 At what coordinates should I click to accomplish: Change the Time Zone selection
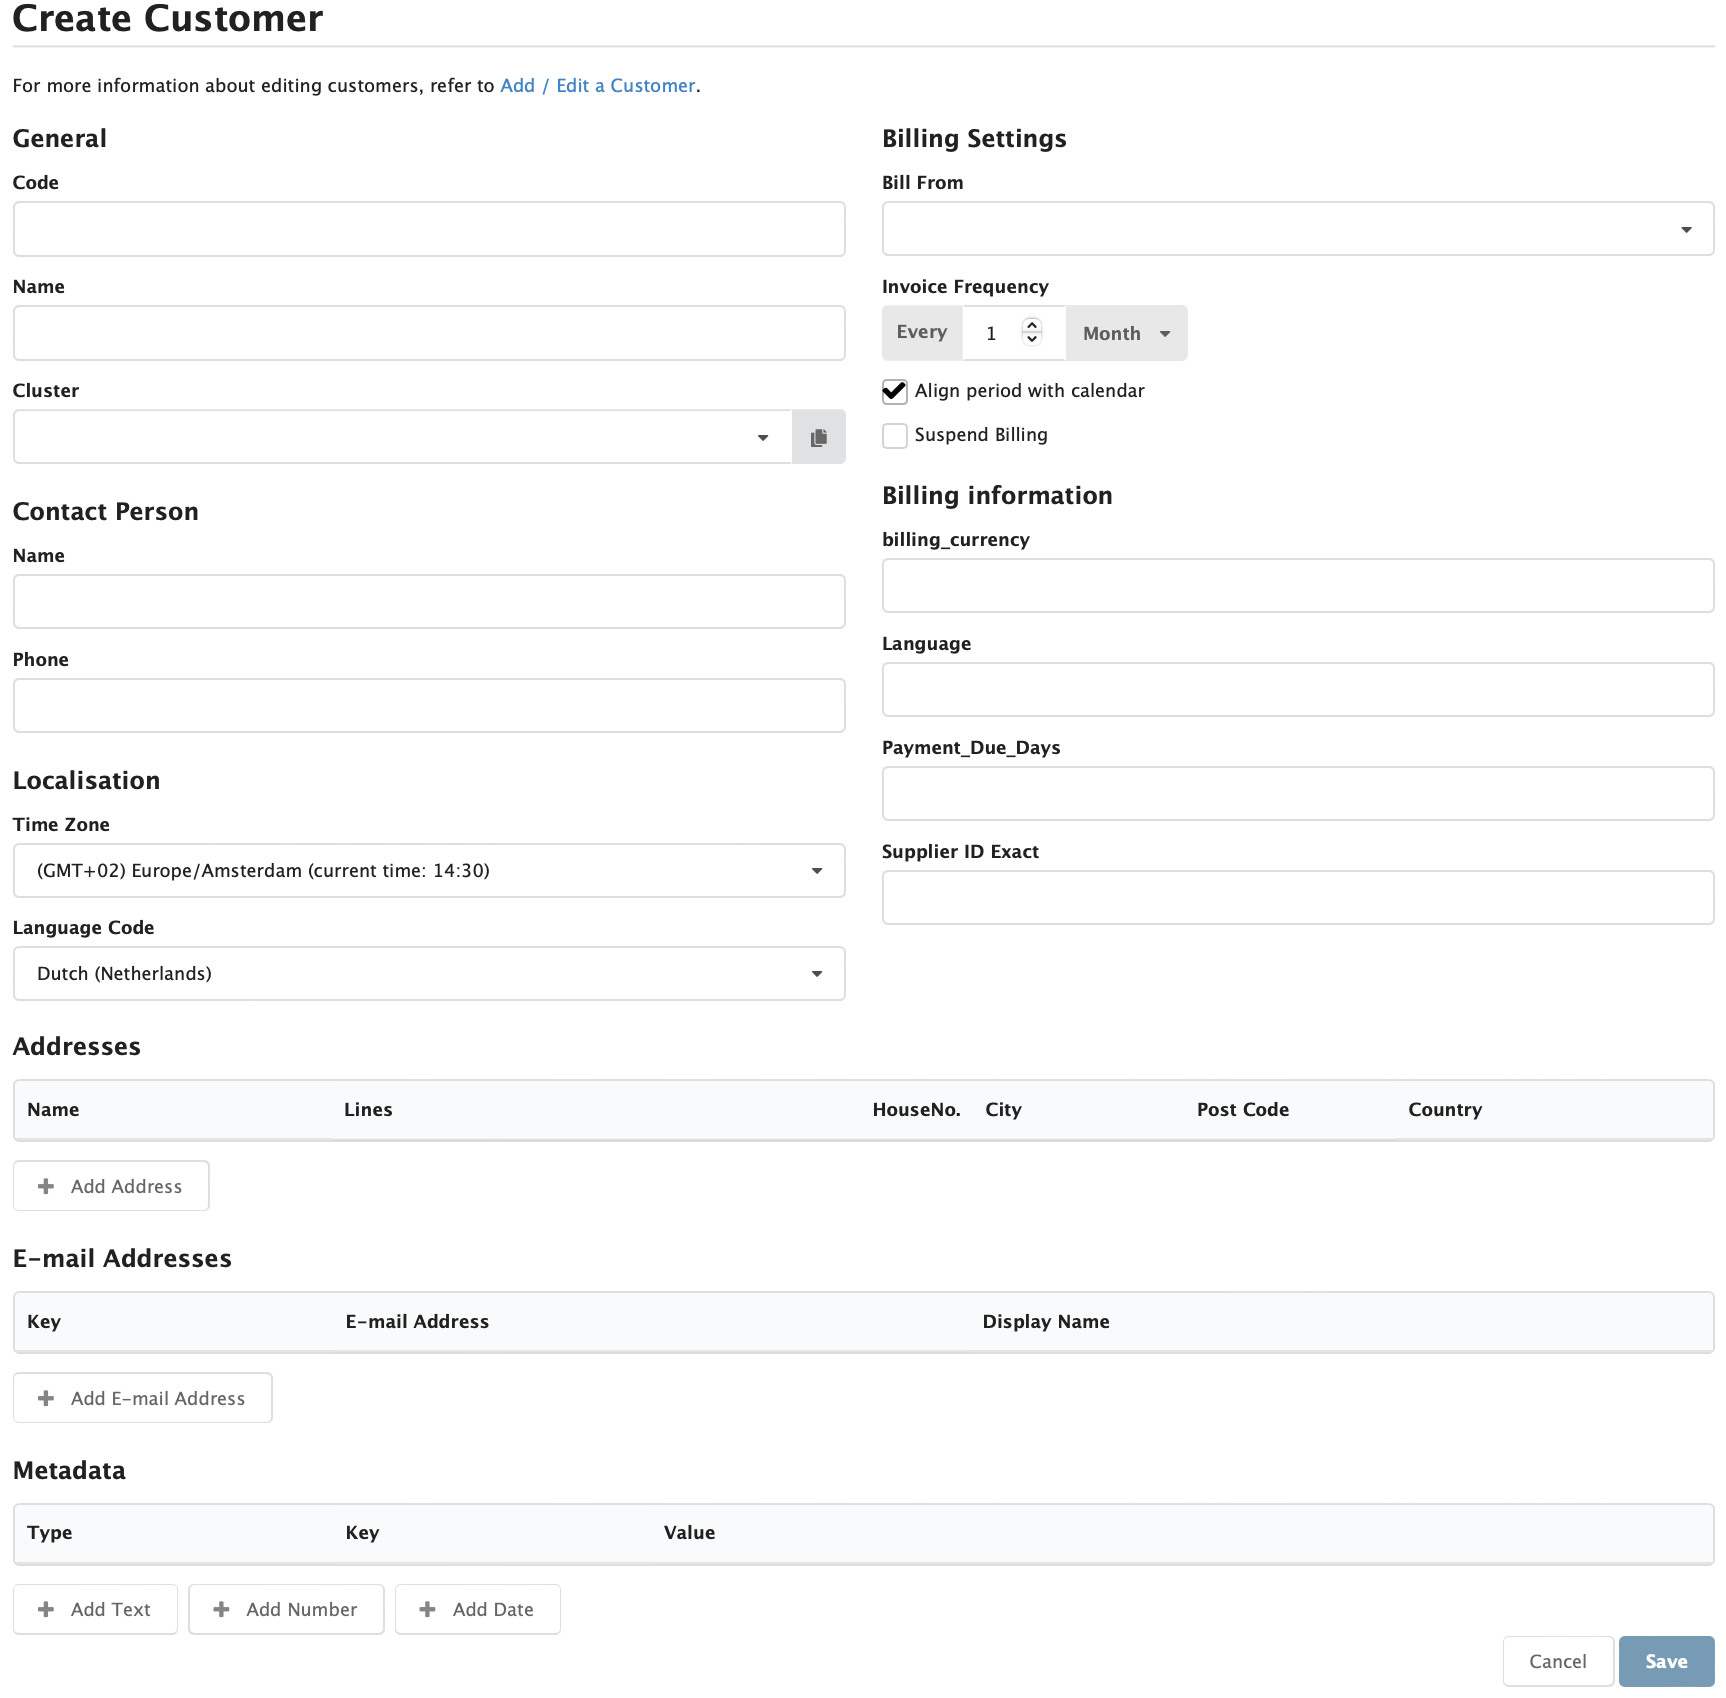click(x=816, y=870)
